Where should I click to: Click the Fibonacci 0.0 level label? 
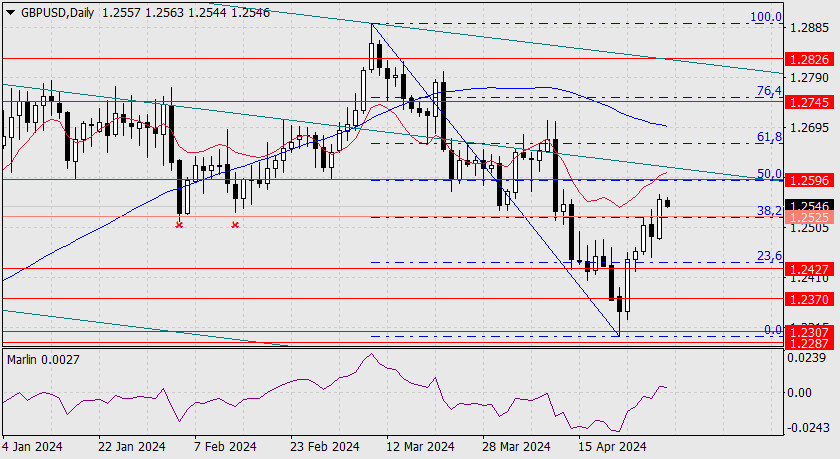[x=772, y=329]
